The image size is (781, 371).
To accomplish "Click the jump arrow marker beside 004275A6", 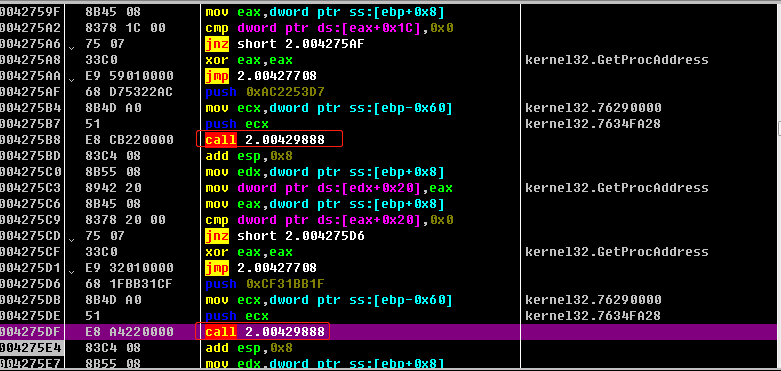I will [x=72, y=48].
